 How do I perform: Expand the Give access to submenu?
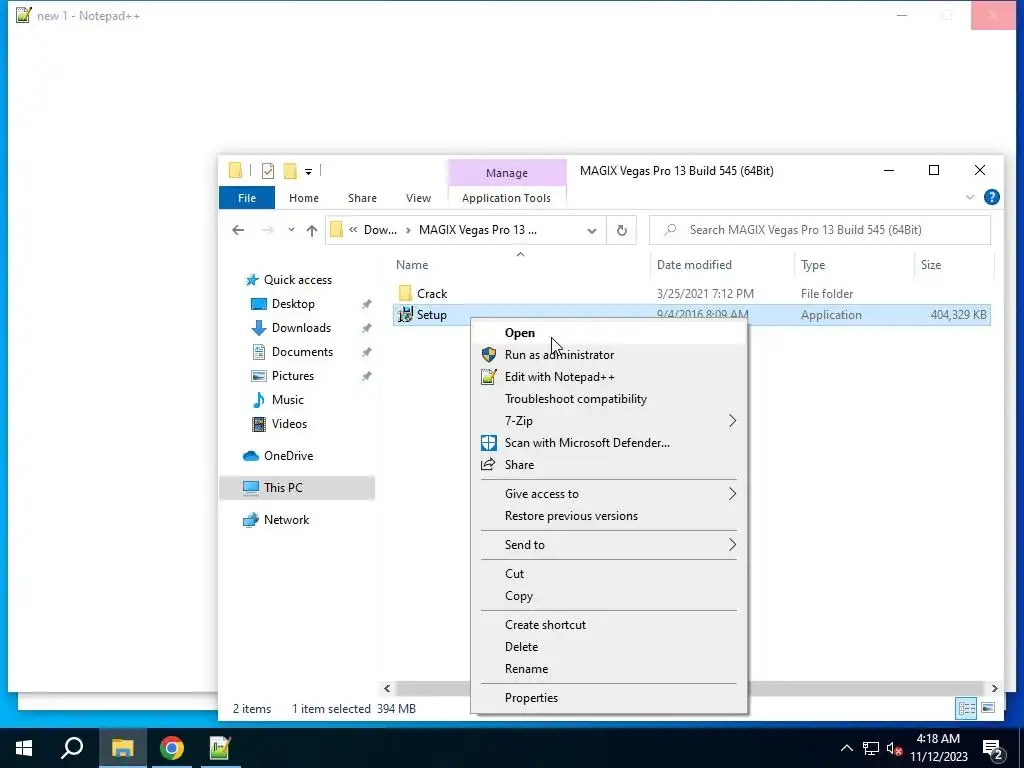click(x=609, y=494)
